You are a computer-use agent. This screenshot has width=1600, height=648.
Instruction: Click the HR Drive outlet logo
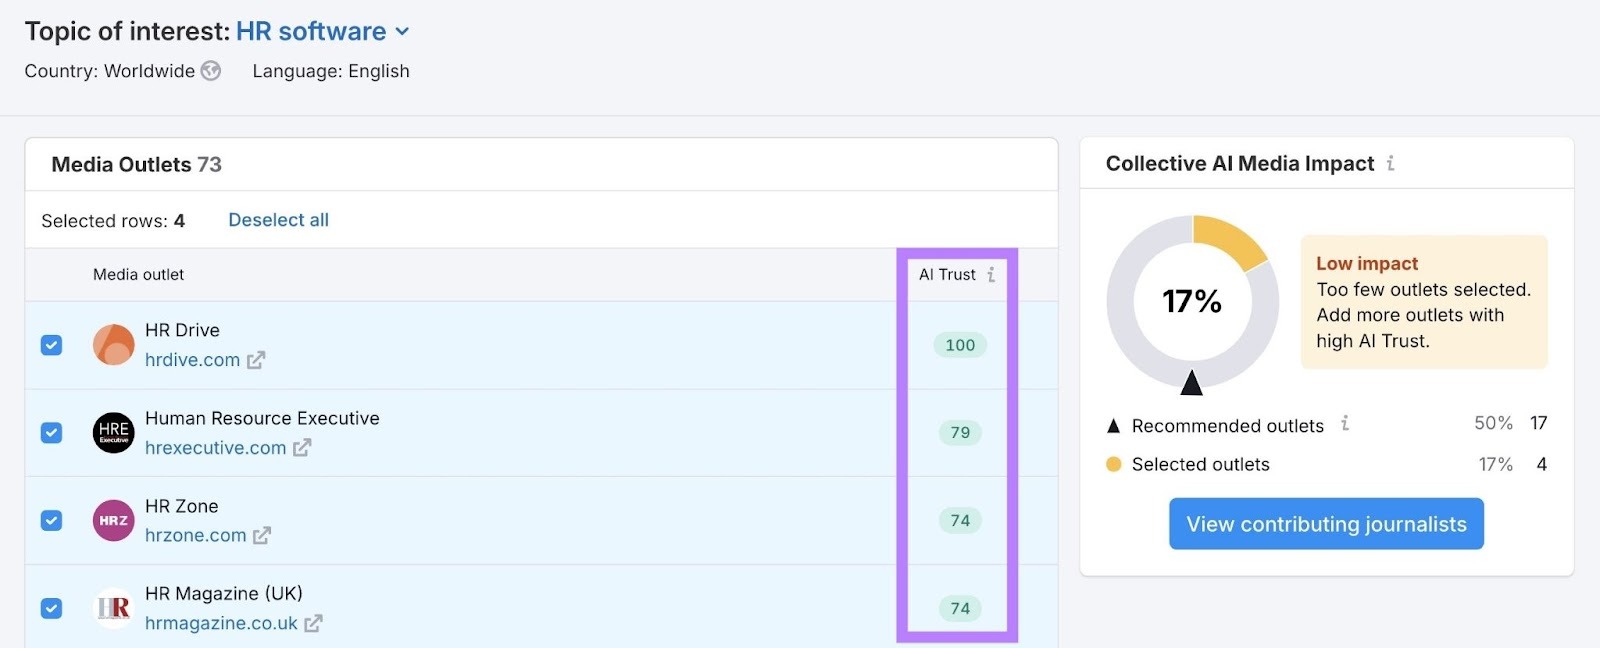112,344
